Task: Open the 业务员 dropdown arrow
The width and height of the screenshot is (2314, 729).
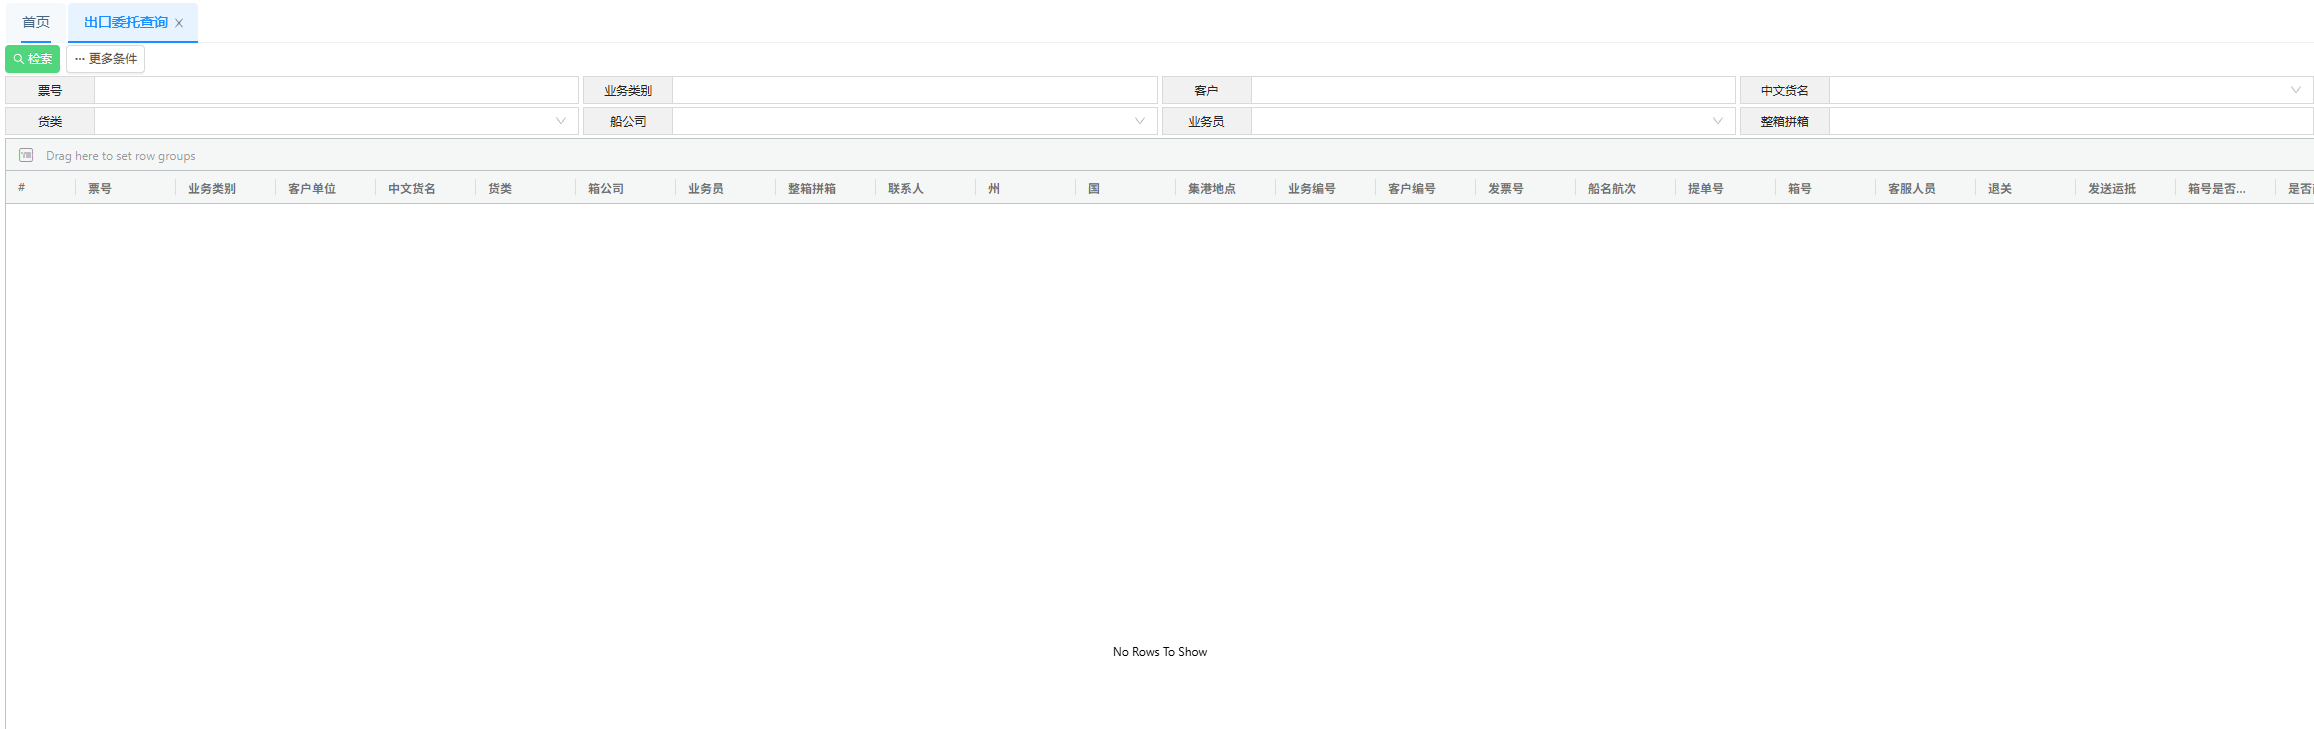Action: pyautogui.click(x=1717, y=121)
